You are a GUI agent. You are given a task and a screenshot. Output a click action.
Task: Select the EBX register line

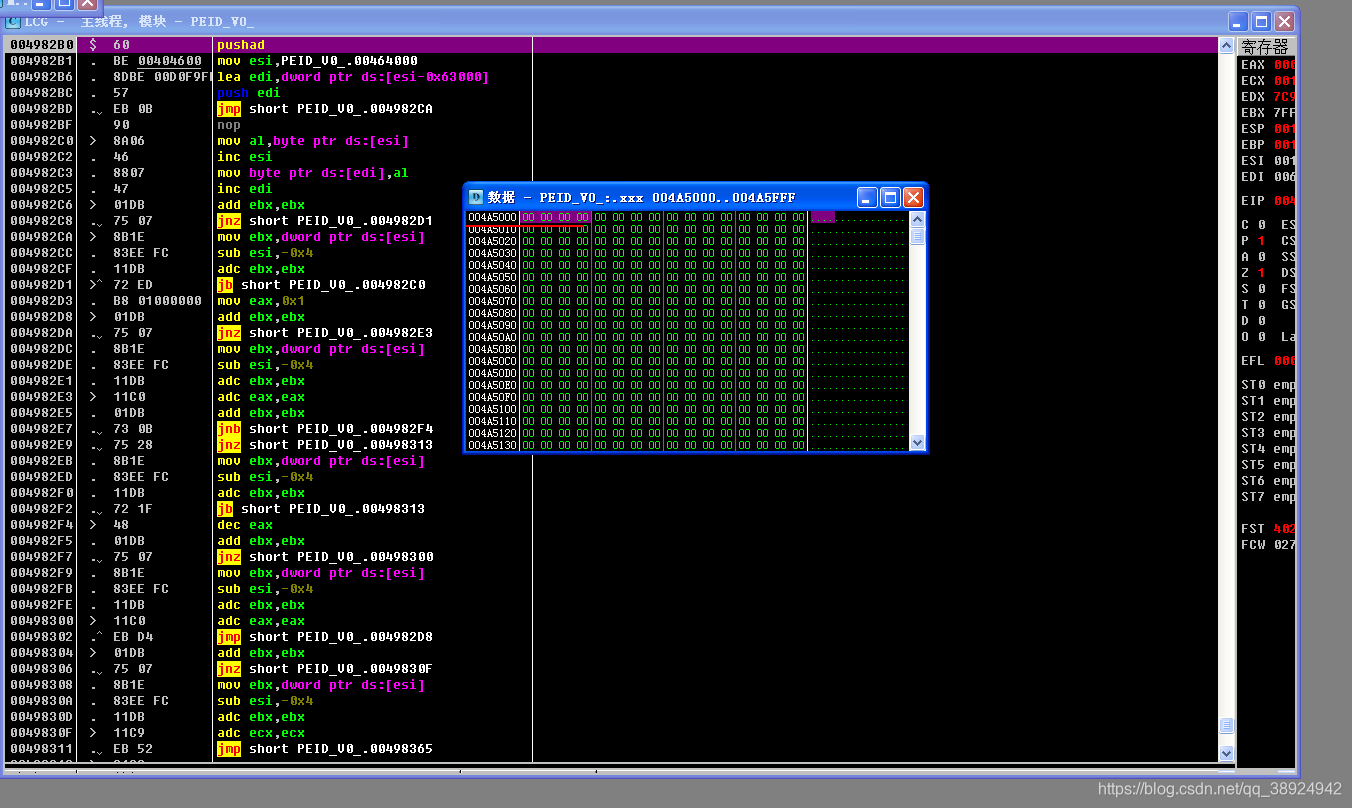1268,113
